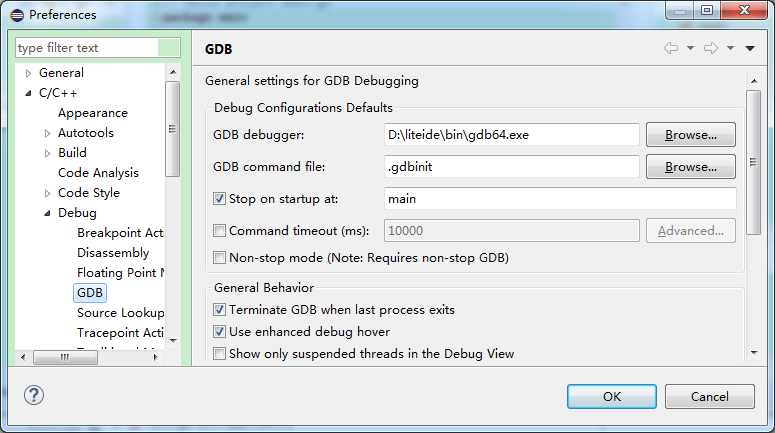Select Appearance in the preferences tree

pos(93,113)
